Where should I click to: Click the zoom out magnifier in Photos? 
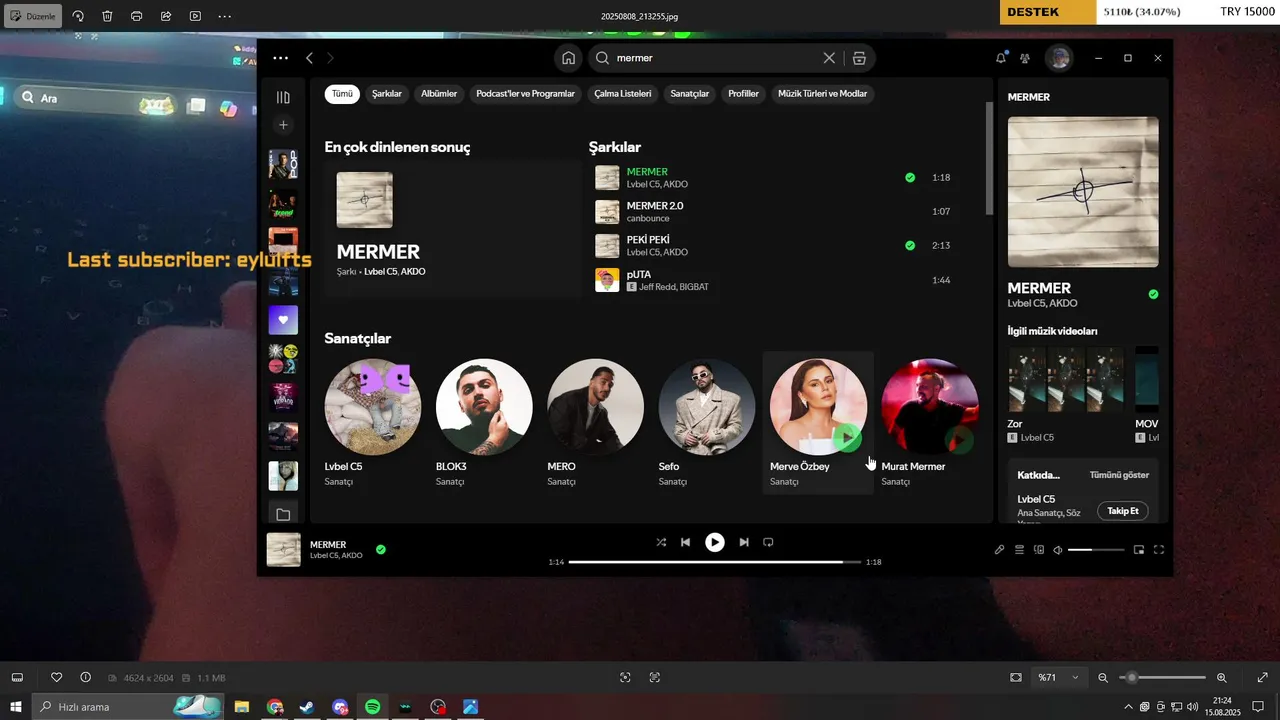(1103, 677)
